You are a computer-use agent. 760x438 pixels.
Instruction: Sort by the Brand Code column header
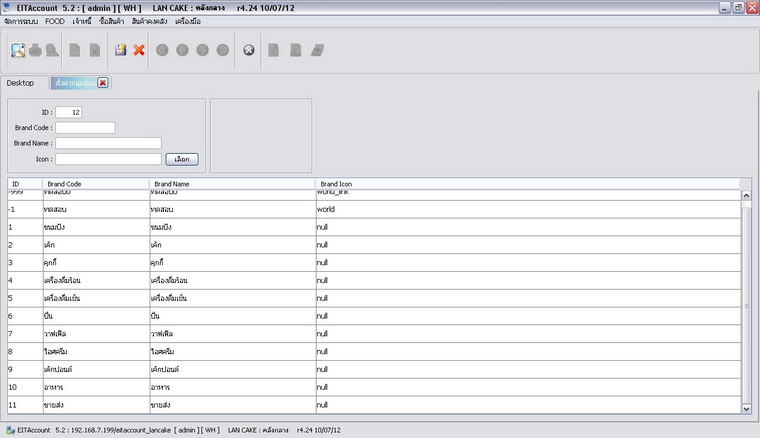96,184
